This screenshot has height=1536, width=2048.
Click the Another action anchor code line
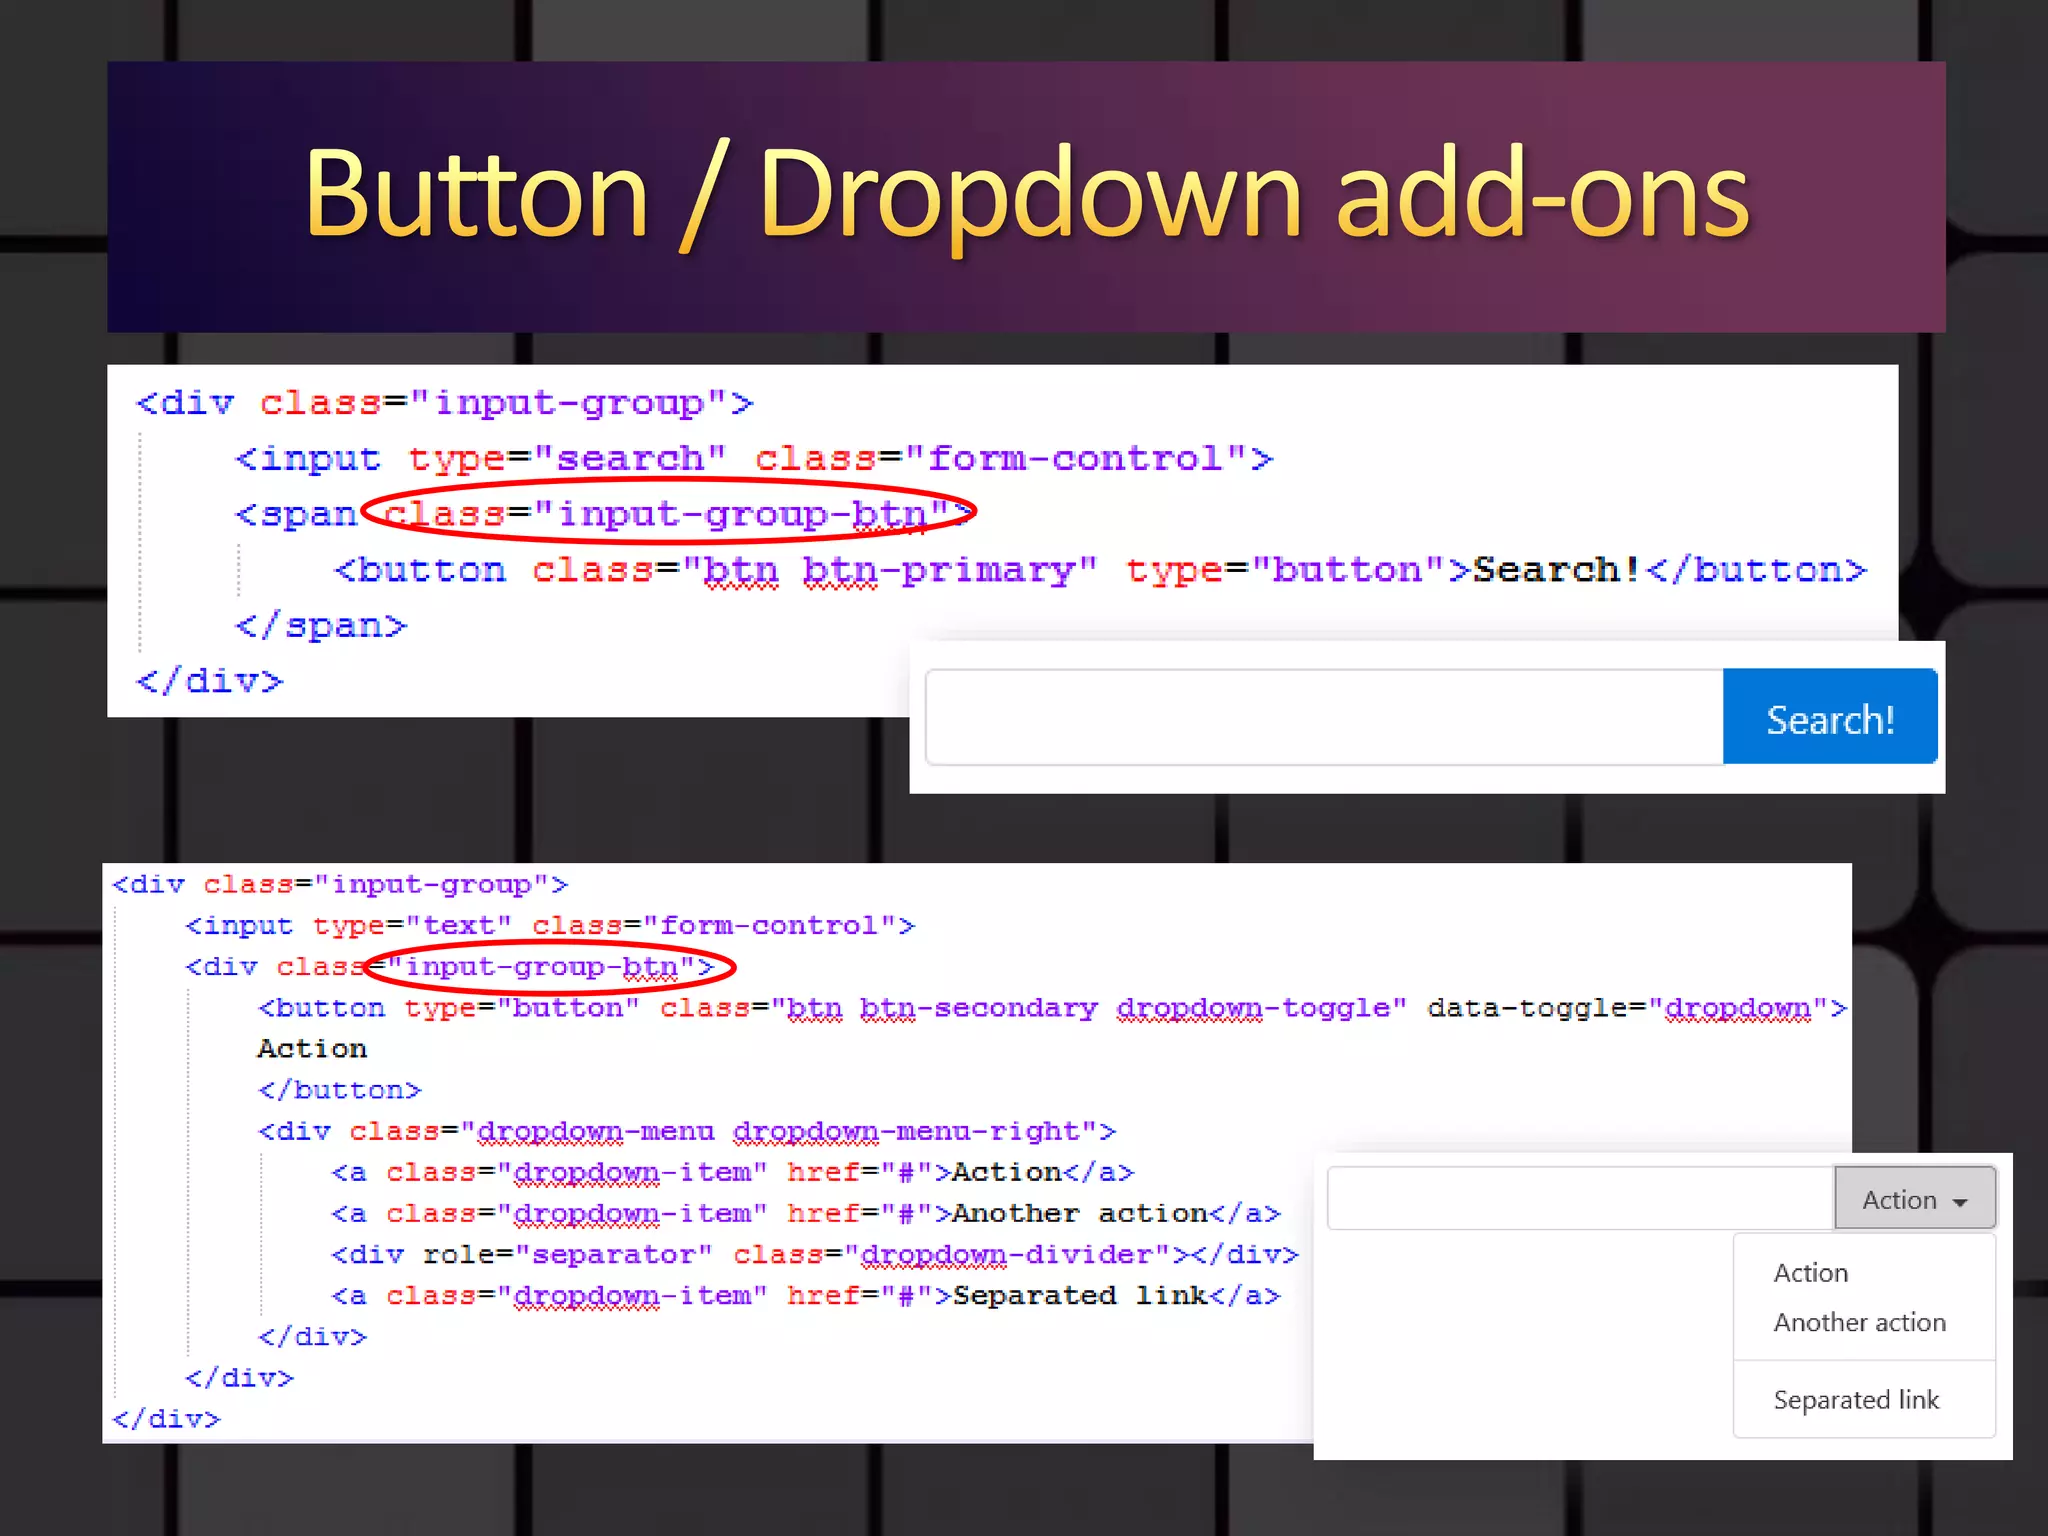click(805, 1213)
